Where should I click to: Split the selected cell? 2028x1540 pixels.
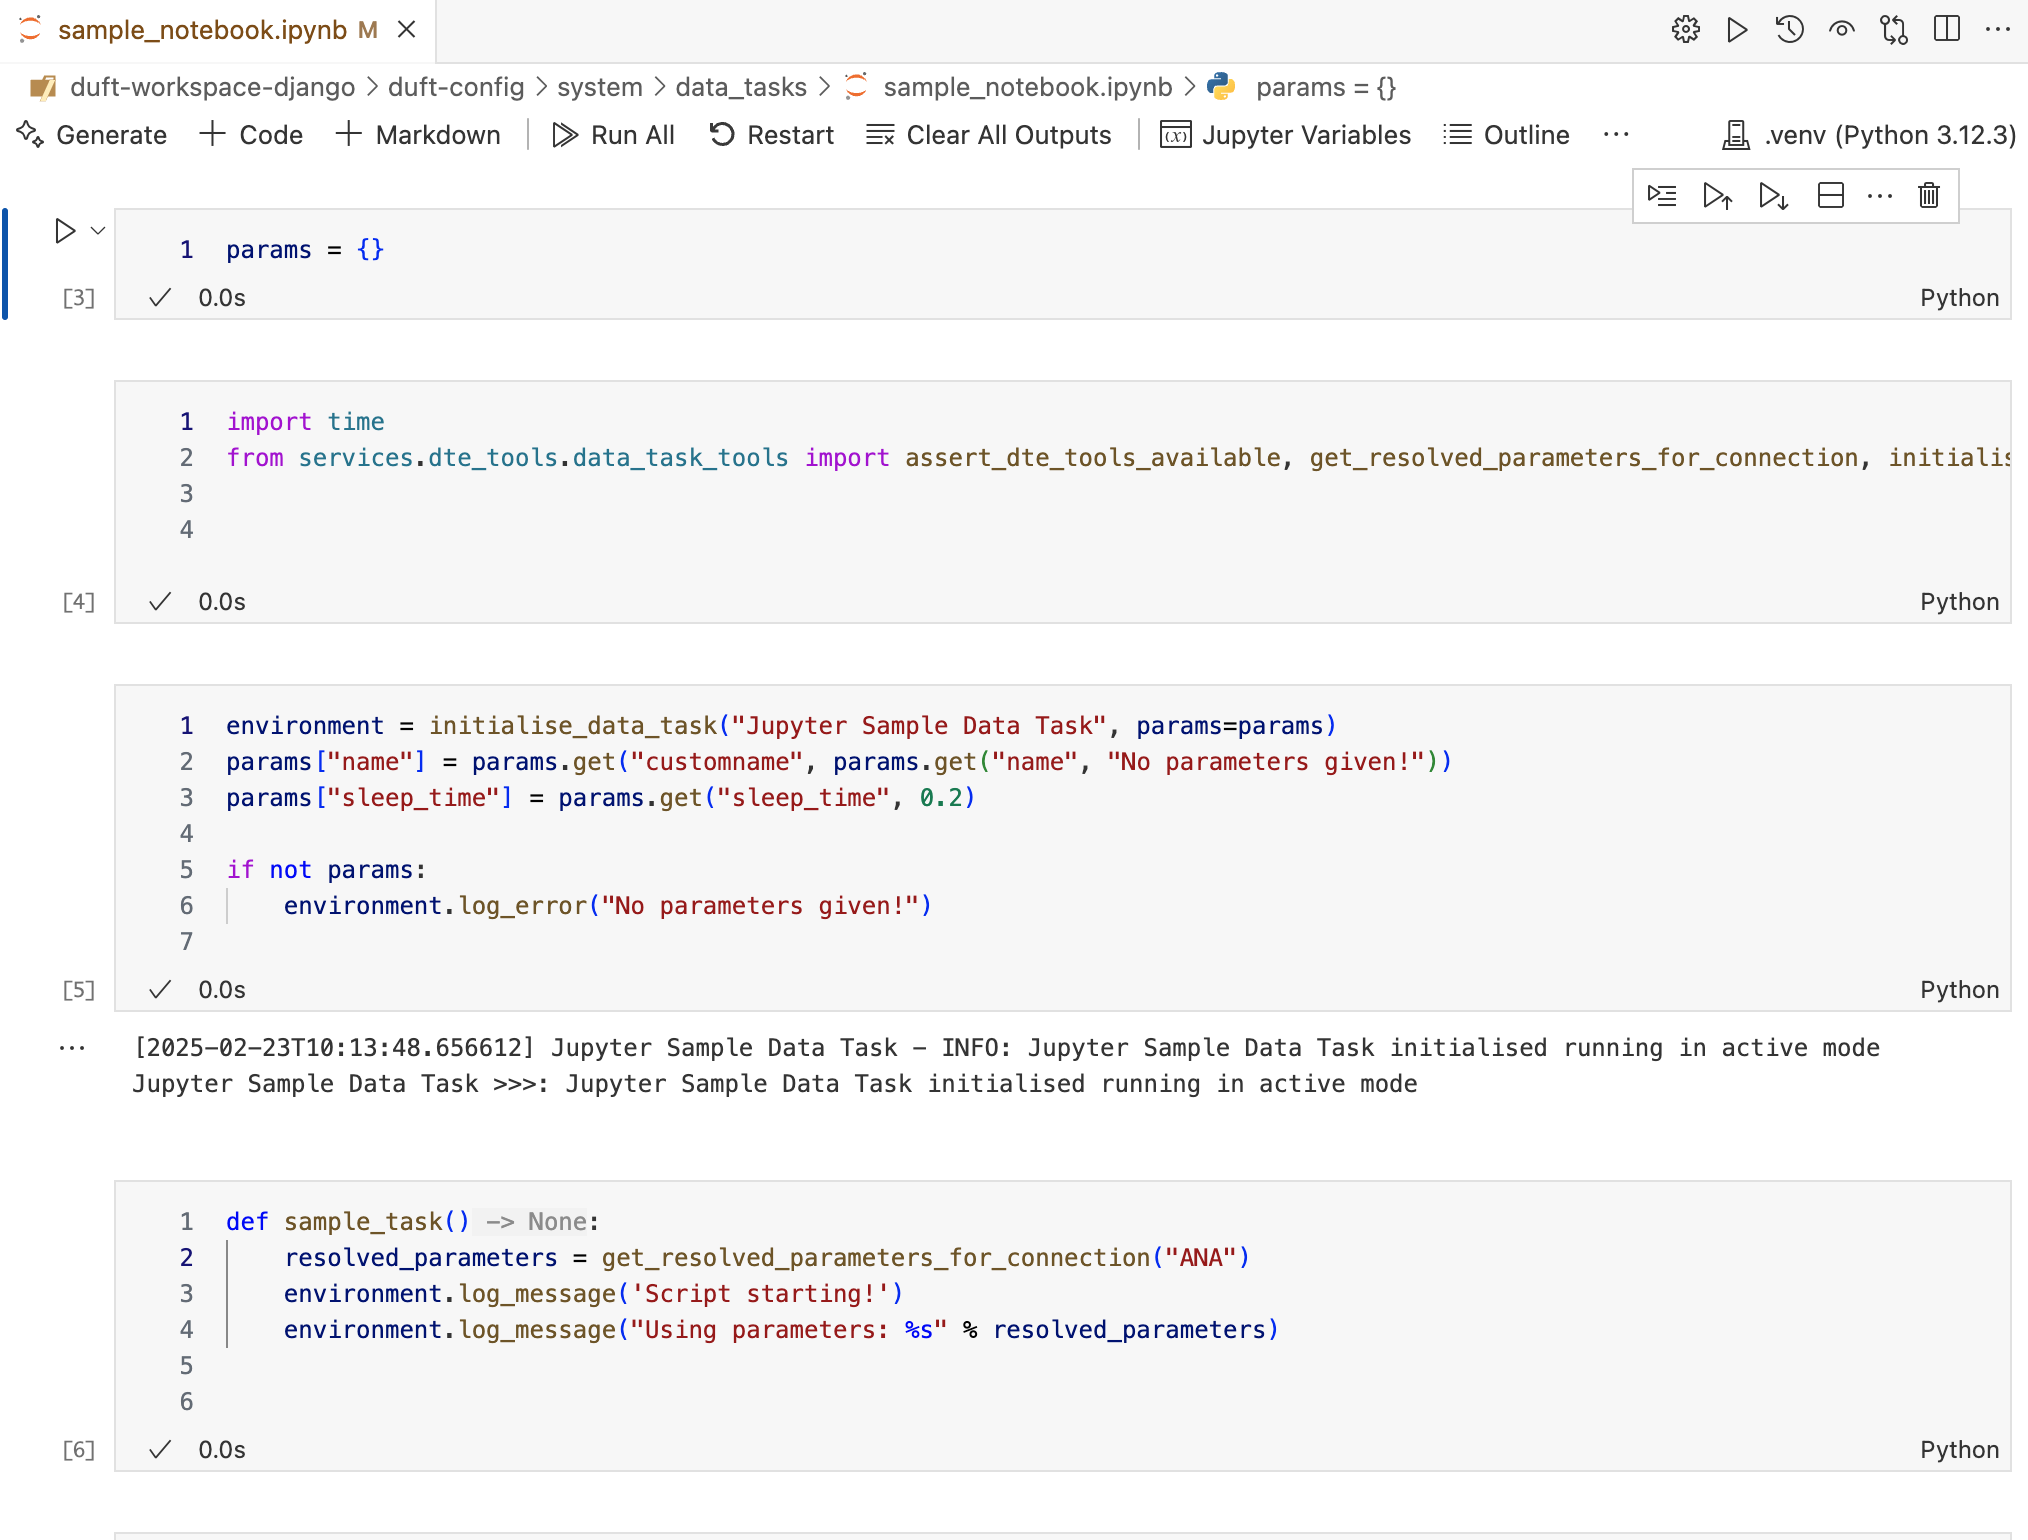(1831, 196)
